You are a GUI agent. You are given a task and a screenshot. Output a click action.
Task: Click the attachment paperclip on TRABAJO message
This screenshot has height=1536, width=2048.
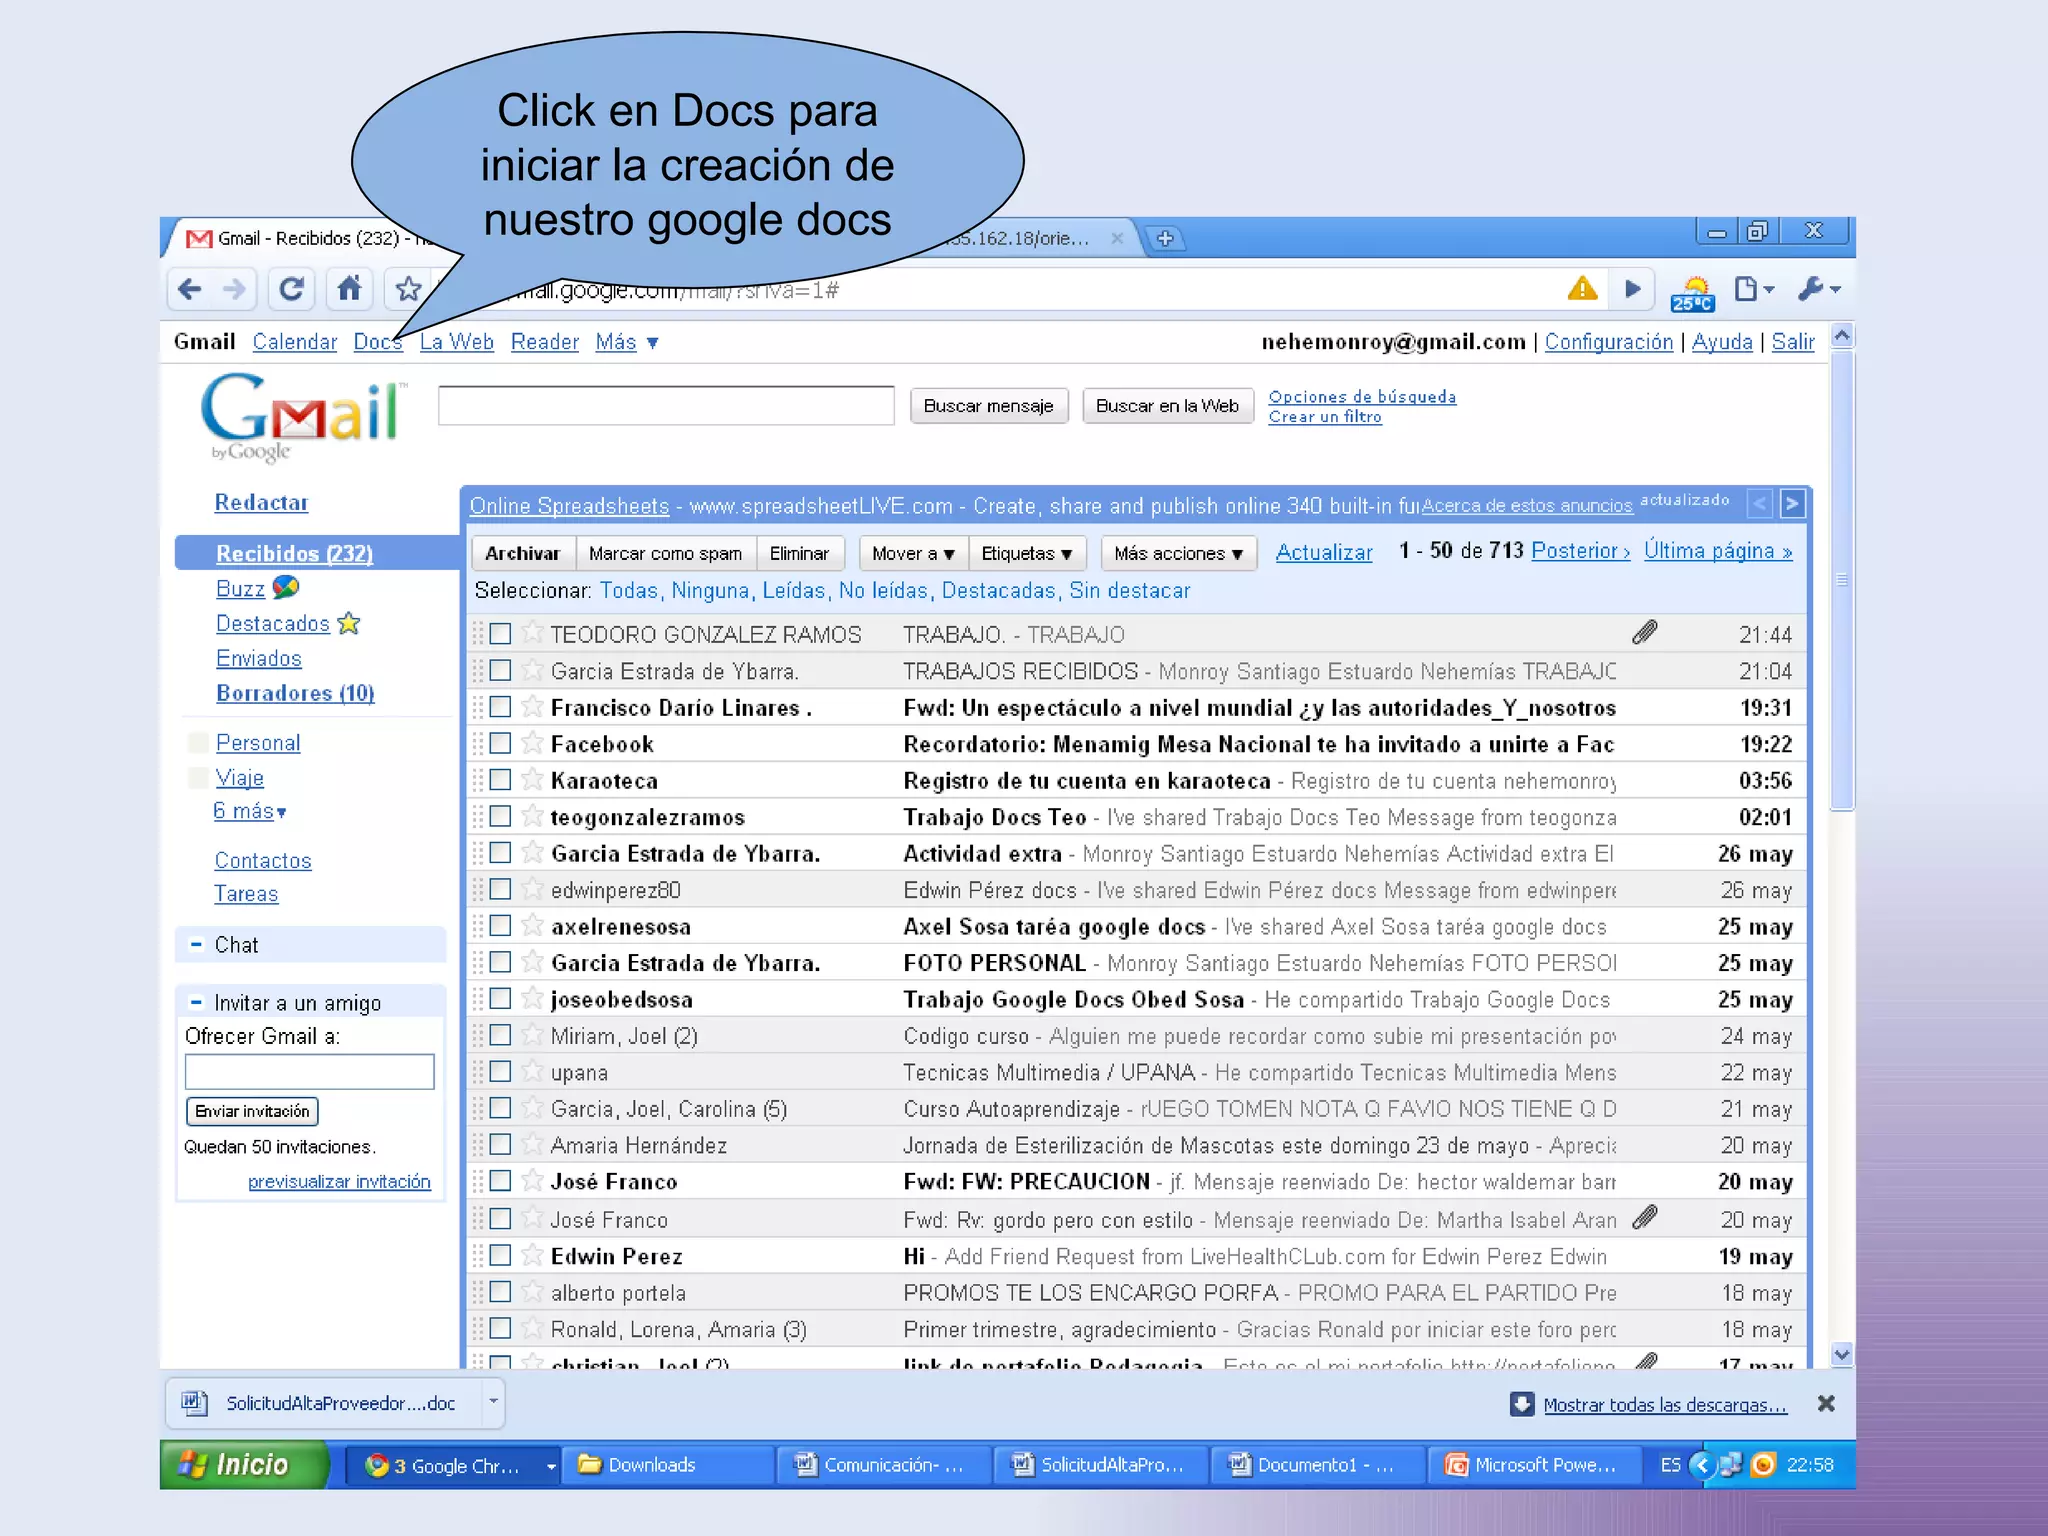point(1645,632)
